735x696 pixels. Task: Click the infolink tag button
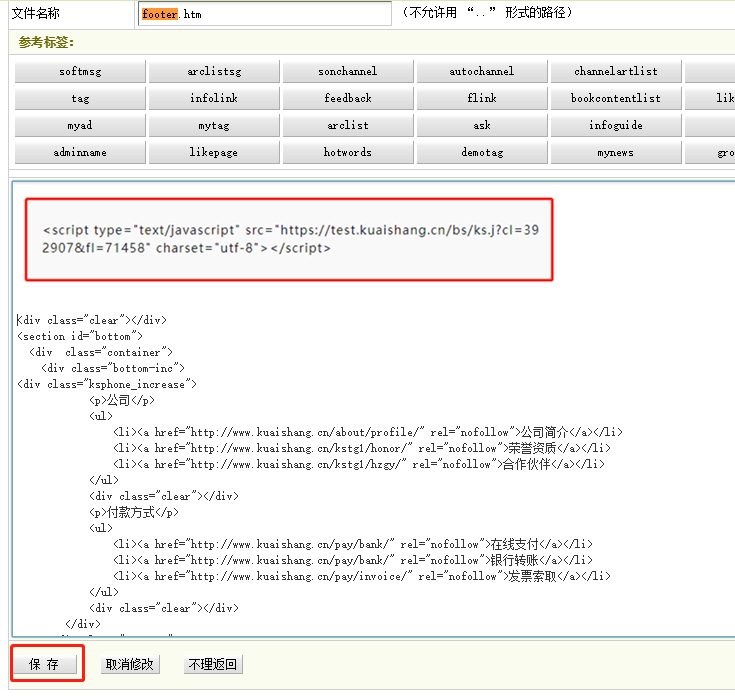pyautogui.click(x=214, y=99)
